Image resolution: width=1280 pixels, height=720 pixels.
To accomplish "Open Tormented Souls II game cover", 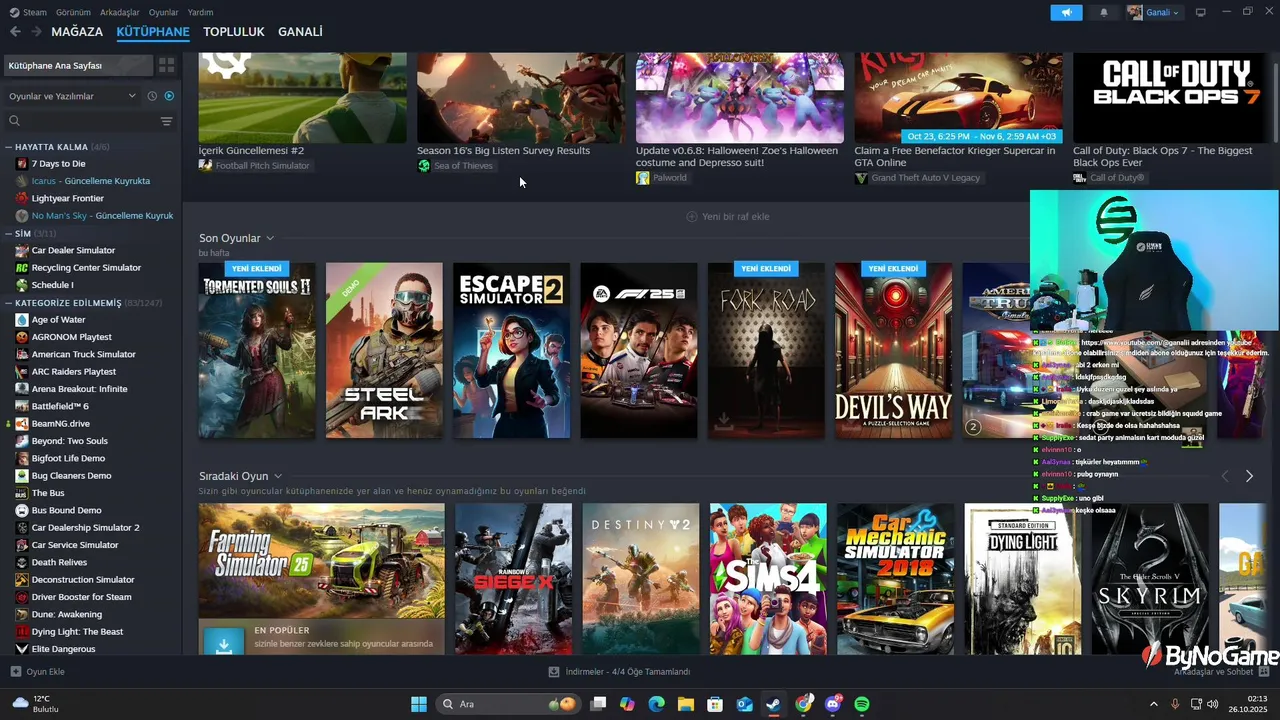I will pos(257,350).
